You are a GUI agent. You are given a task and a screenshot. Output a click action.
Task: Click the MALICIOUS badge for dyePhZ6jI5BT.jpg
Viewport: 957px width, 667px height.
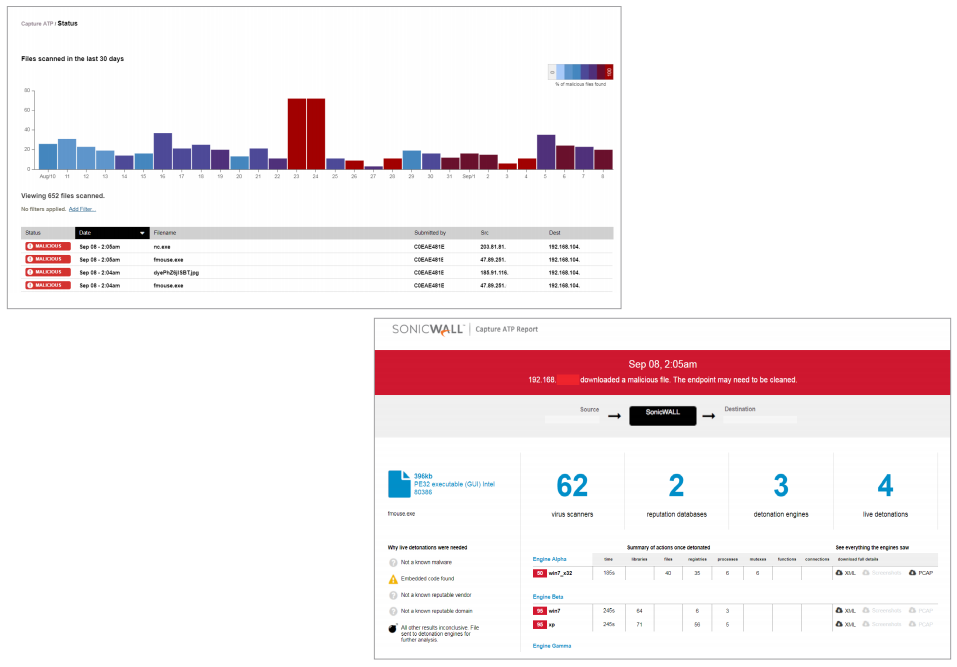pos(48,272)
